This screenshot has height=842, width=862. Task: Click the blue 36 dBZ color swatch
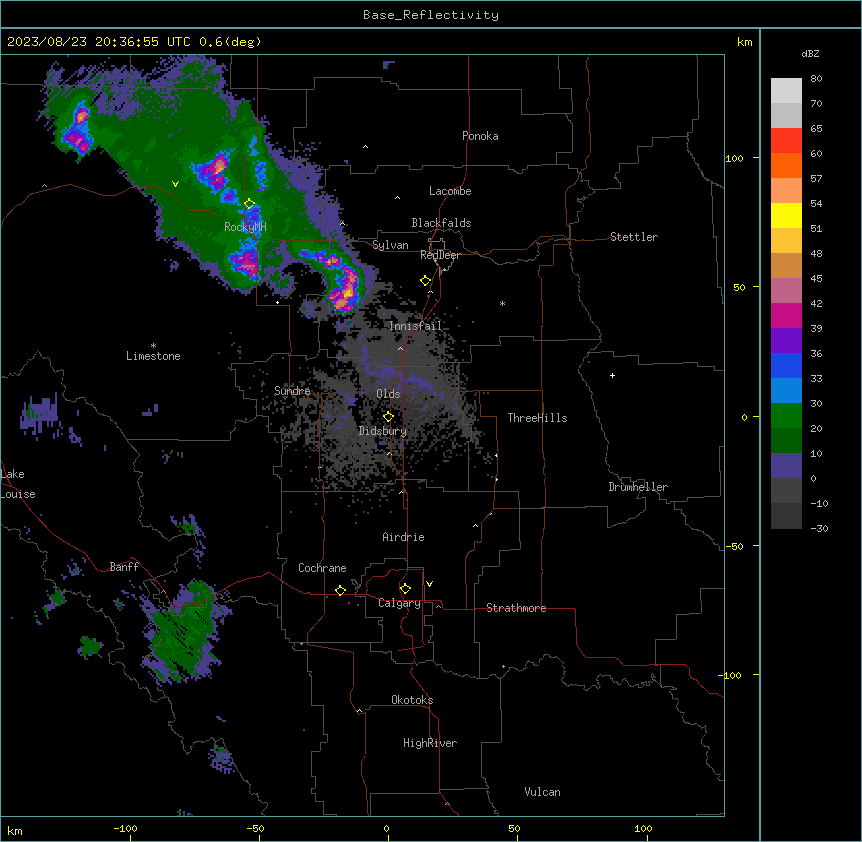click(786, 365)
